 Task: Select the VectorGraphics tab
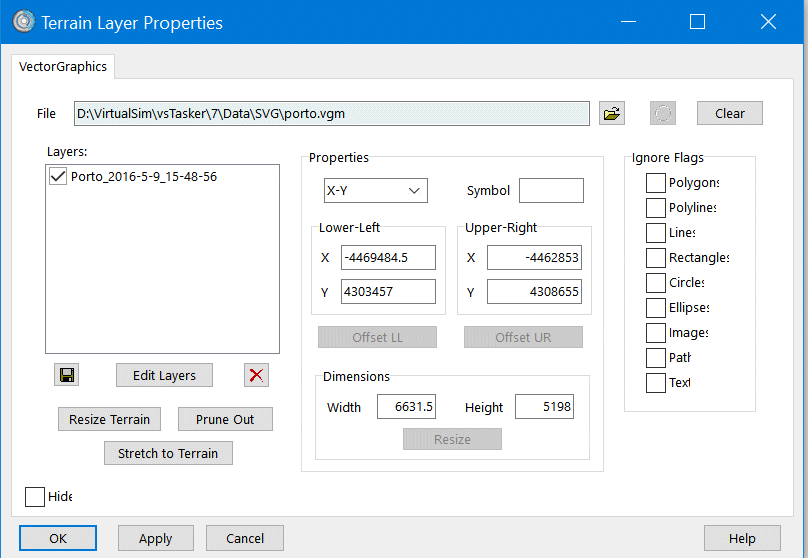pos(64,67)
